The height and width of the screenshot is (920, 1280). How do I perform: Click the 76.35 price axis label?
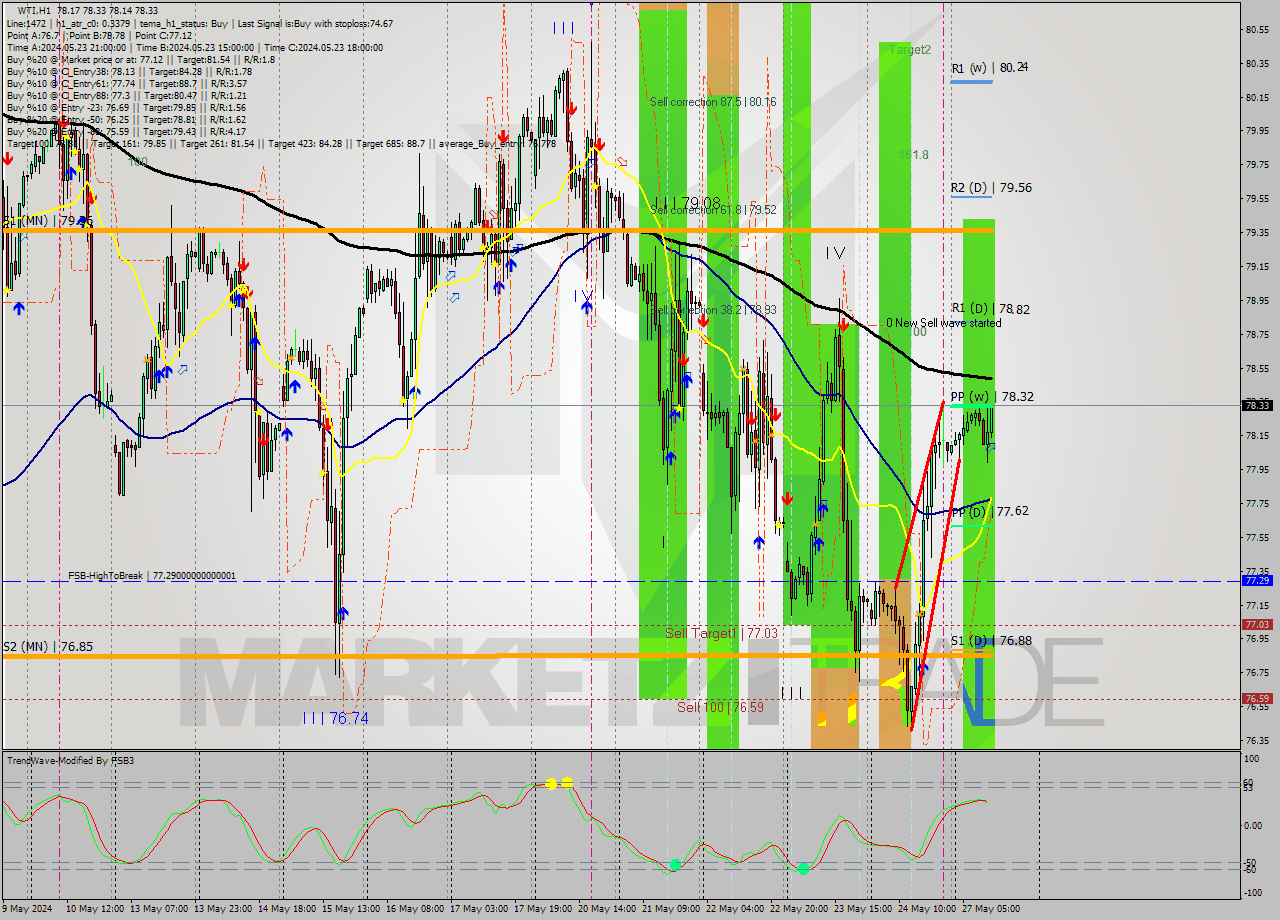[1257, 740]
